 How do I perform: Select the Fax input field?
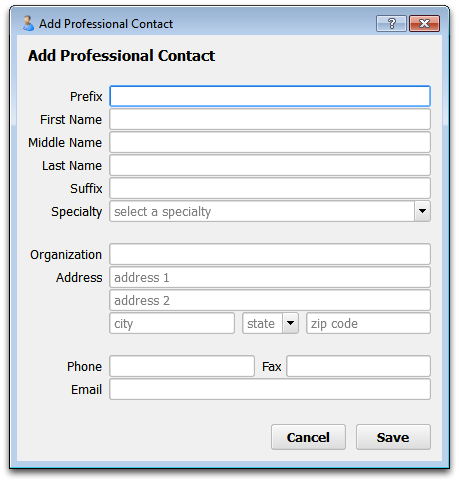[359, 366]
